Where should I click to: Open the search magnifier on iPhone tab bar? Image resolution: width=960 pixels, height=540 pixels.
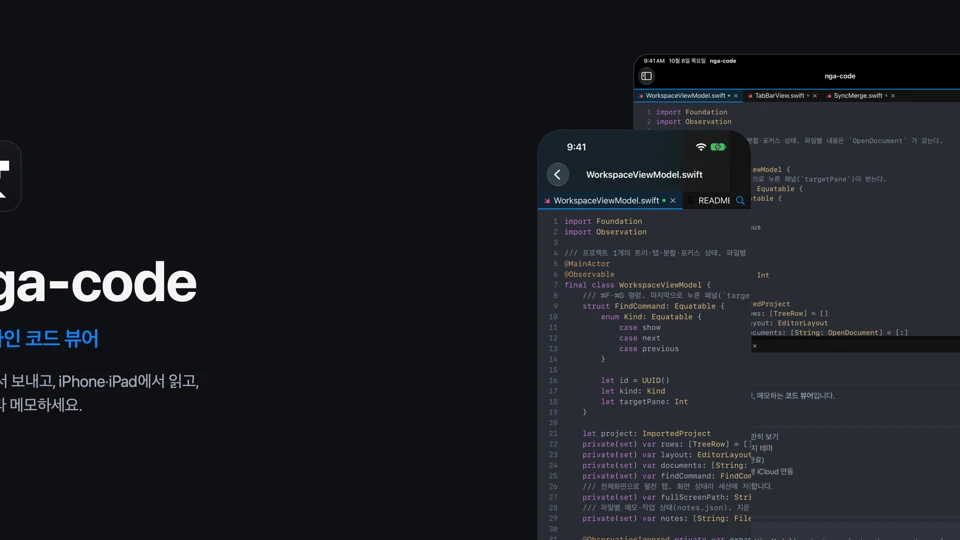pyautogui.click(x=740, y=200)
